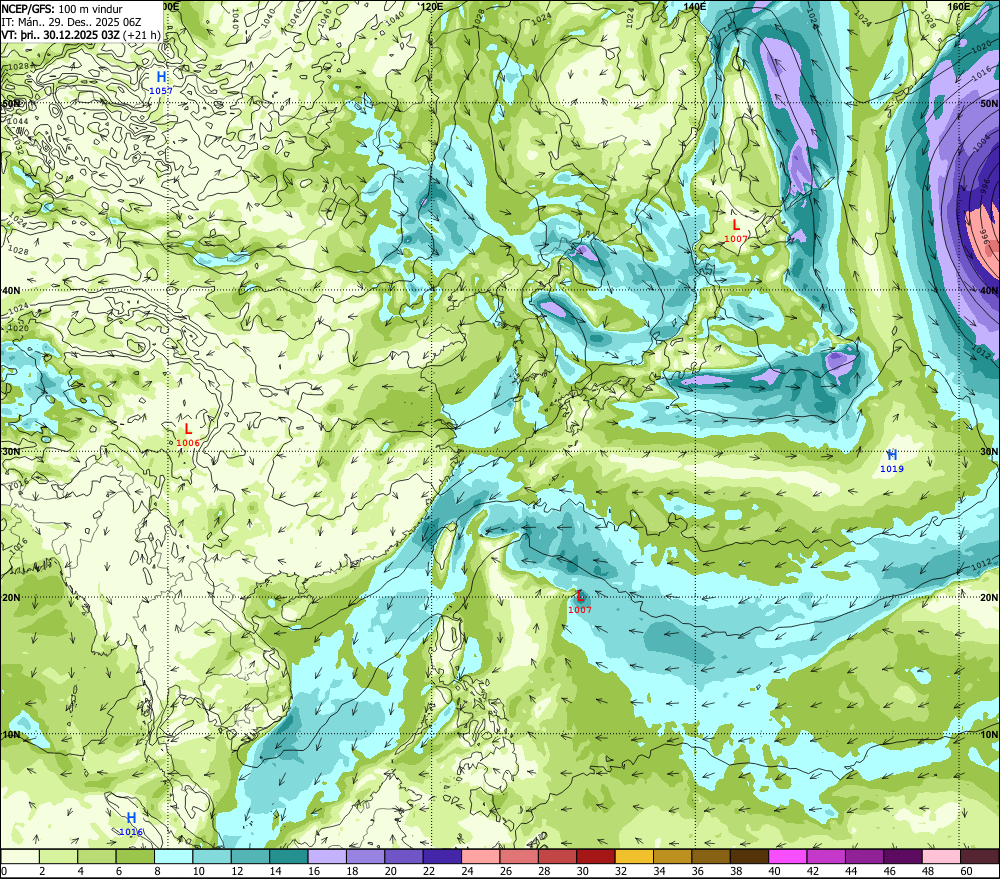Click the 40N label on the right edge
1000x879 pixels.
(x=989, y=290)
